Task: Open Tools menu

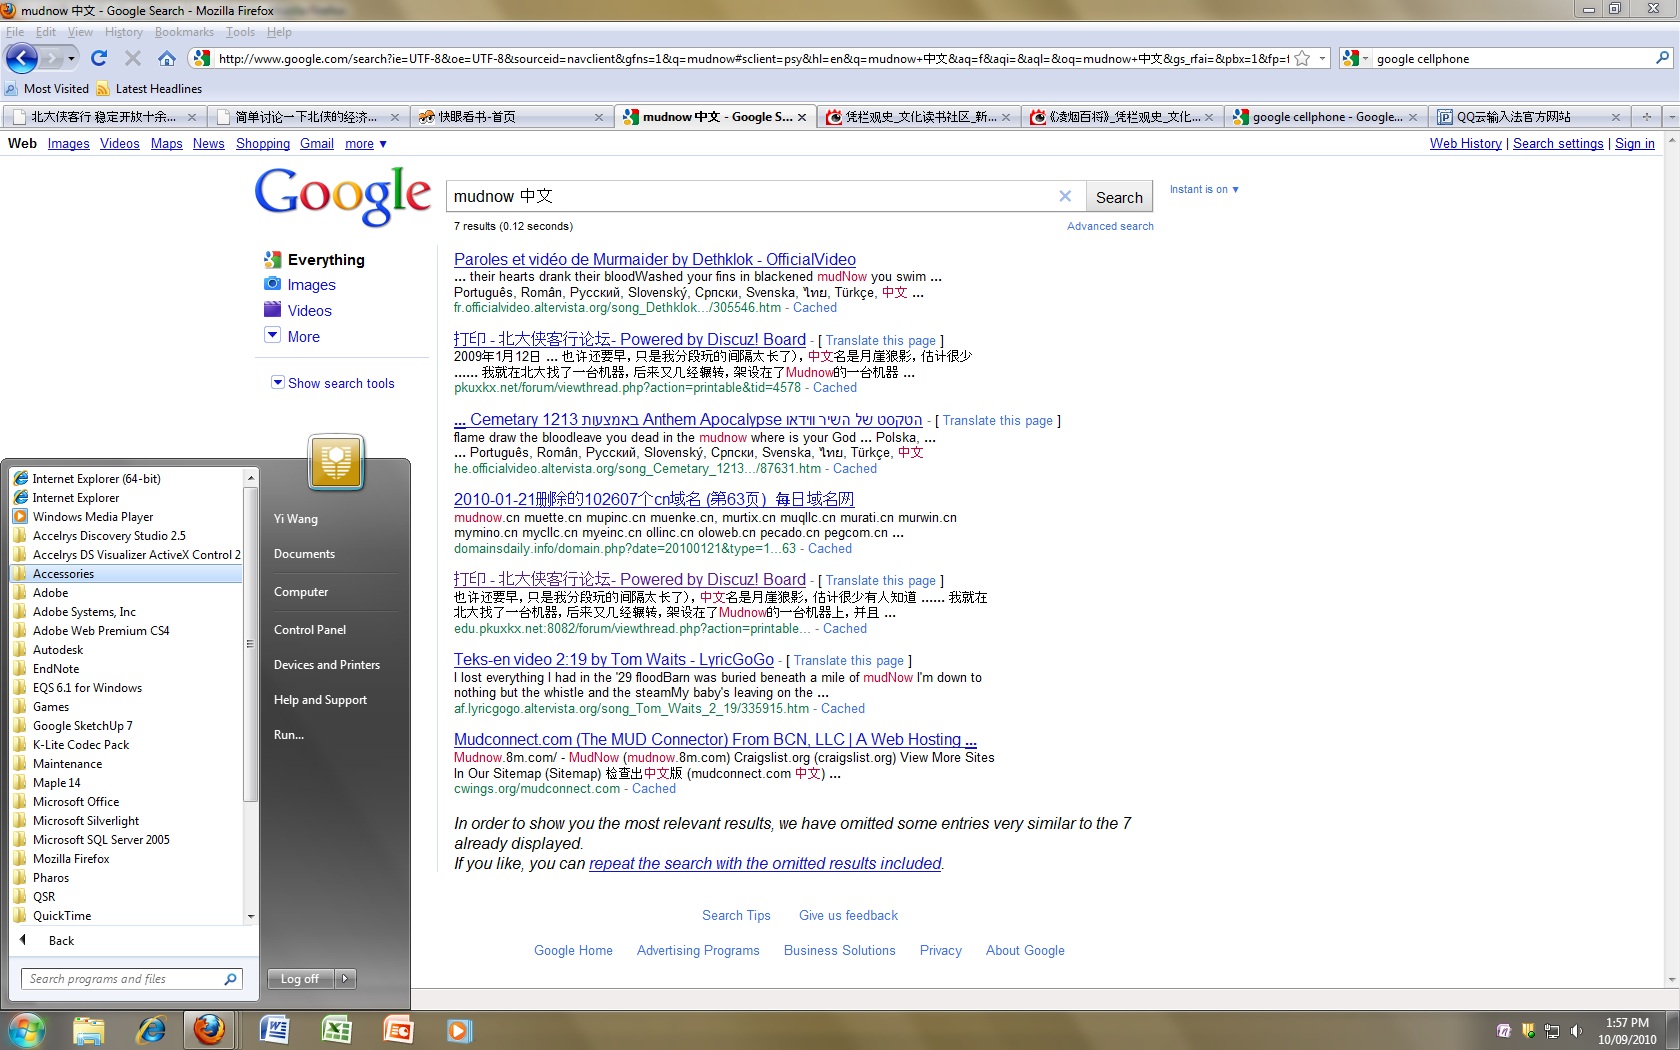Action: pos(240,32)
